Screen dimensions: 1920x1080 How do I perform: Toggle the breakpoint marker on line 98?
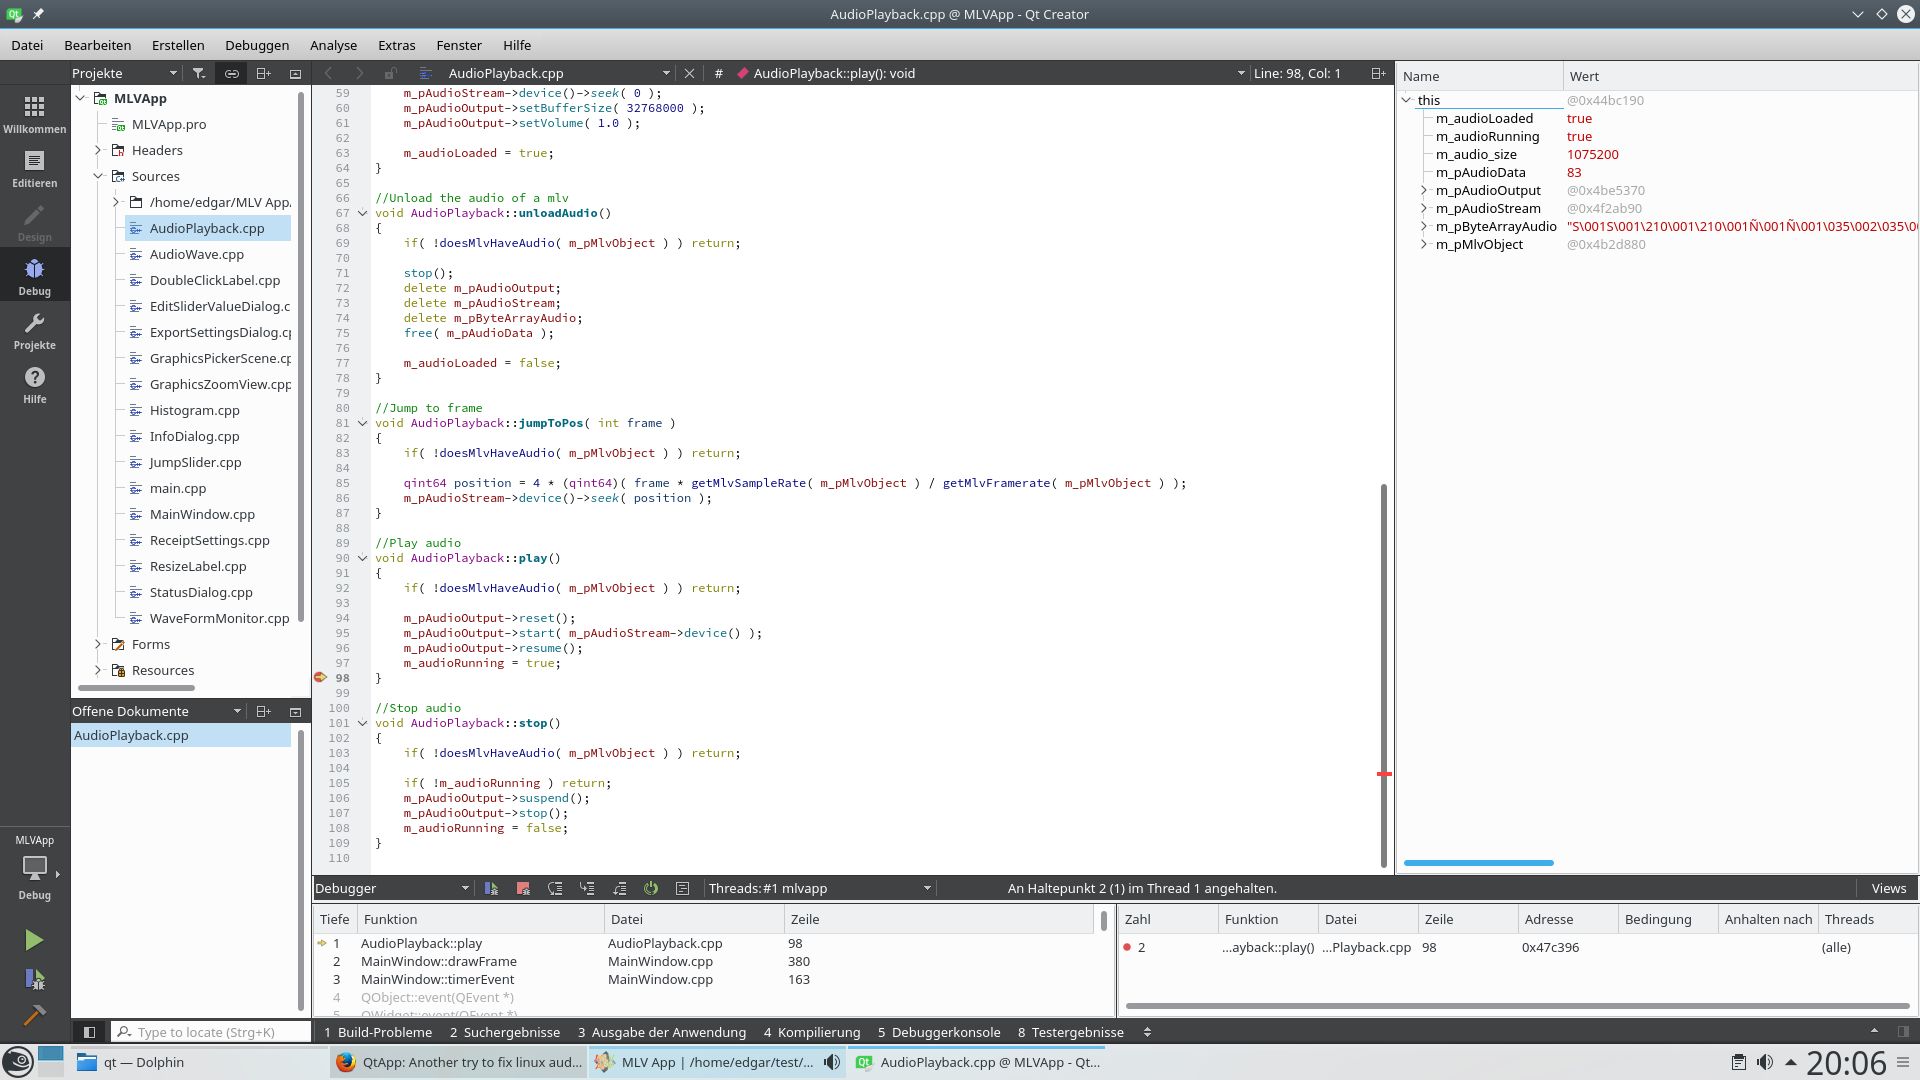pos(321,678)
